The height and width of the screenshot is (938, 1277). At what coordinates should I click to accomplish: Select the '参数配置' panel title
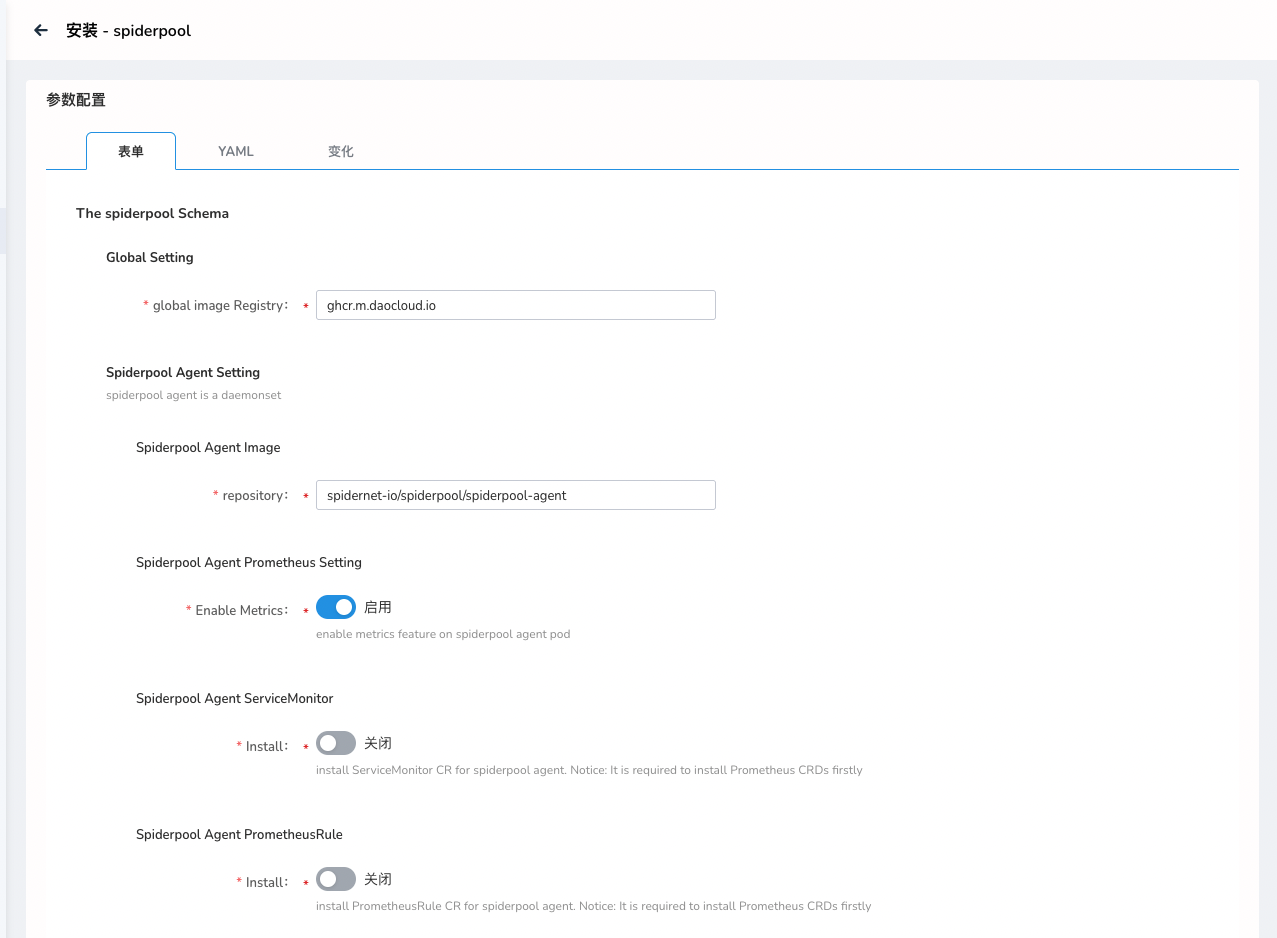tap(76, 100)
